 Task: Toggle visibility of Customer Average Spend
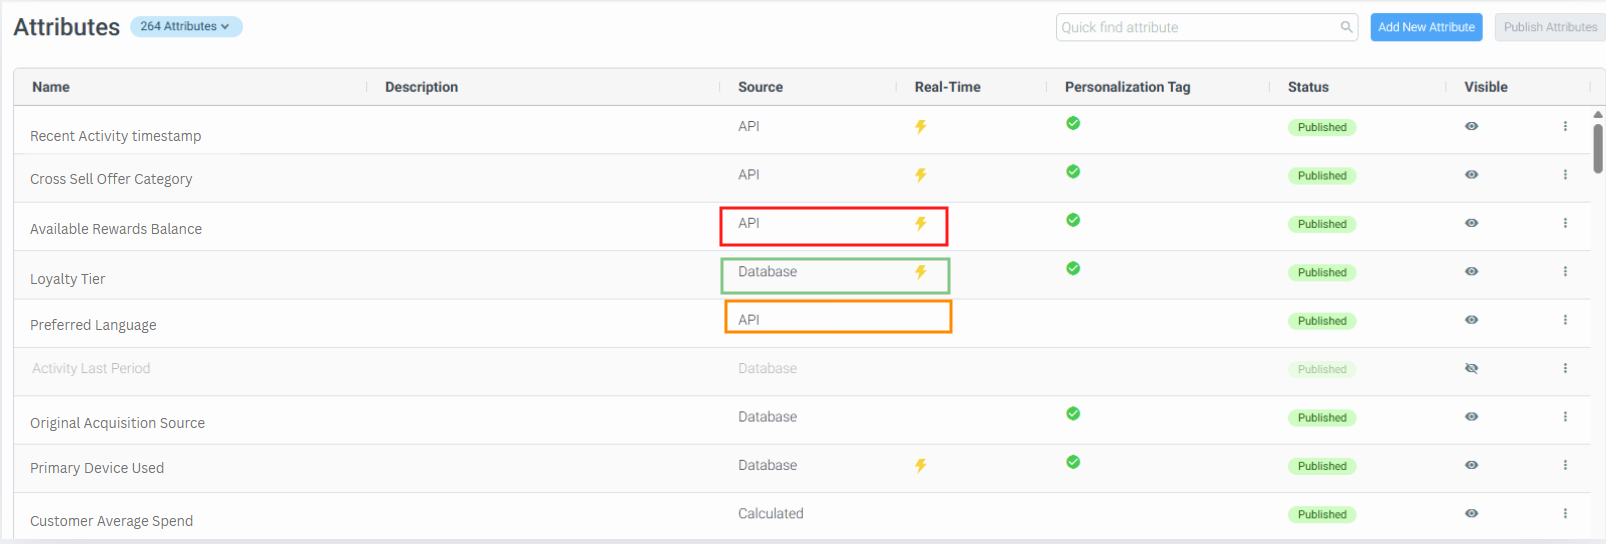coord(1471,513)
